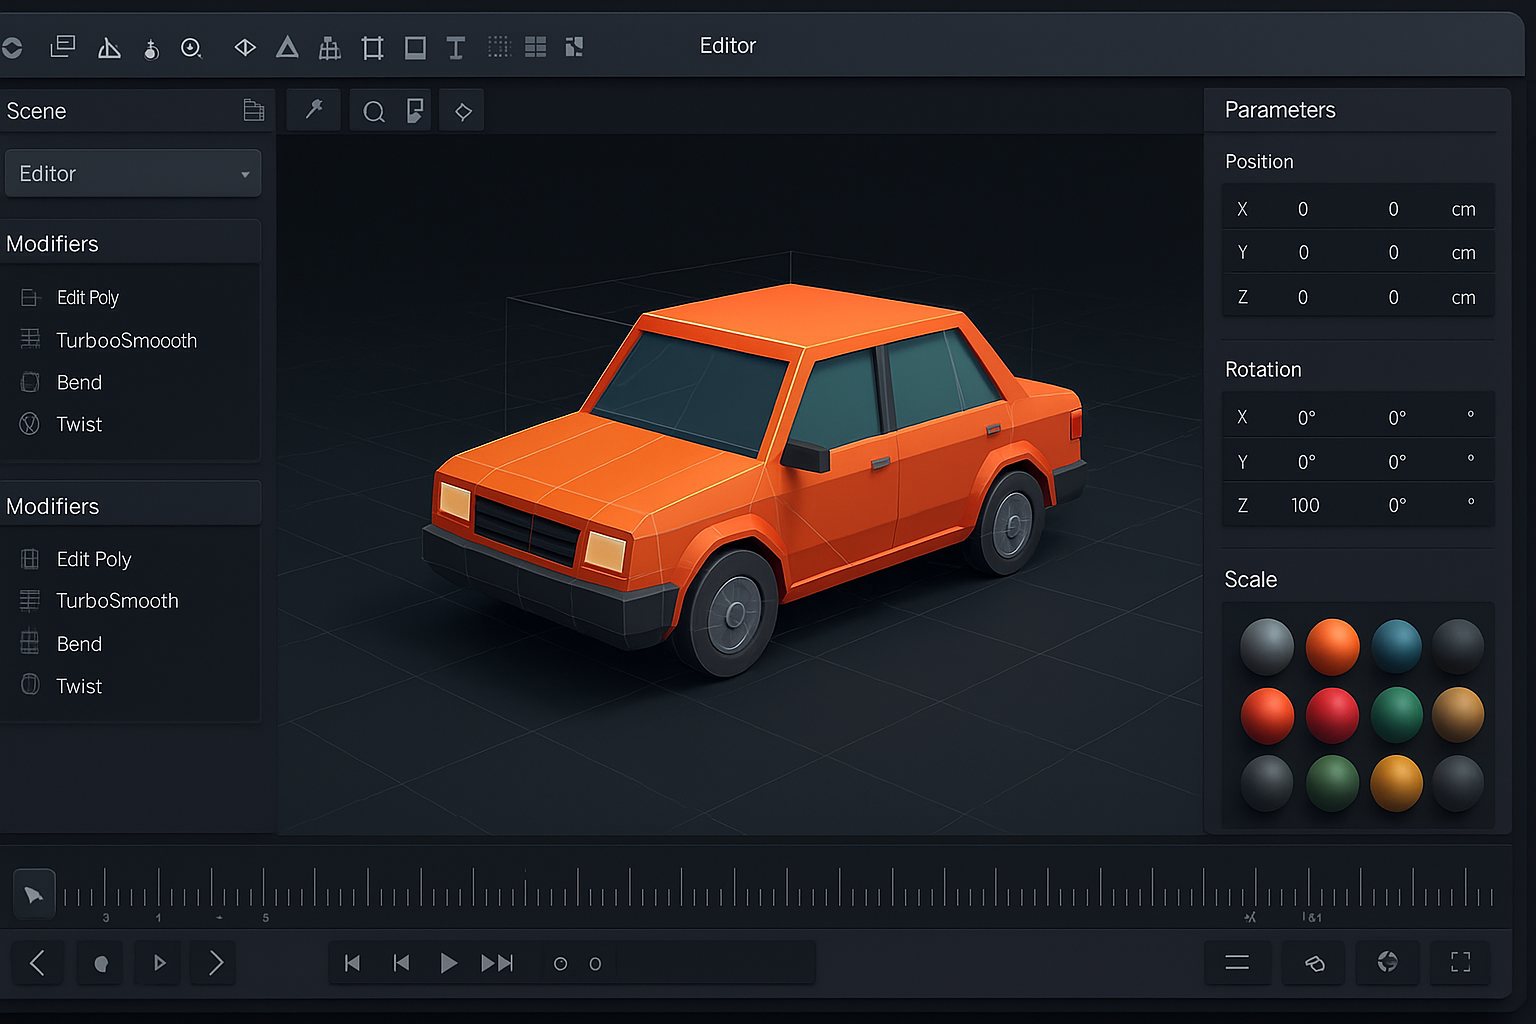1536x1024 pixels.
Task: Click the Rotation Z value field showing 100
Action: (x=1304, y=505)
